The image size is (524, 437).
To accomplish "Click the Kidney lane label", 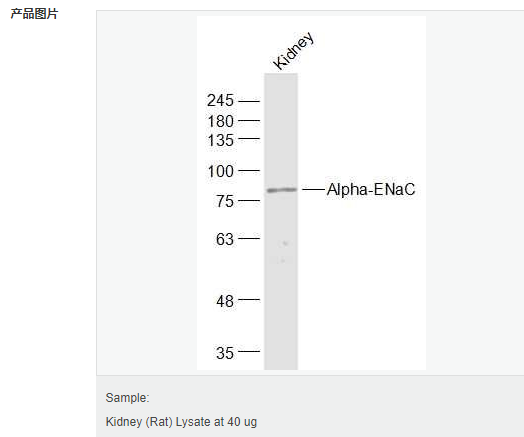I will 293,51.
